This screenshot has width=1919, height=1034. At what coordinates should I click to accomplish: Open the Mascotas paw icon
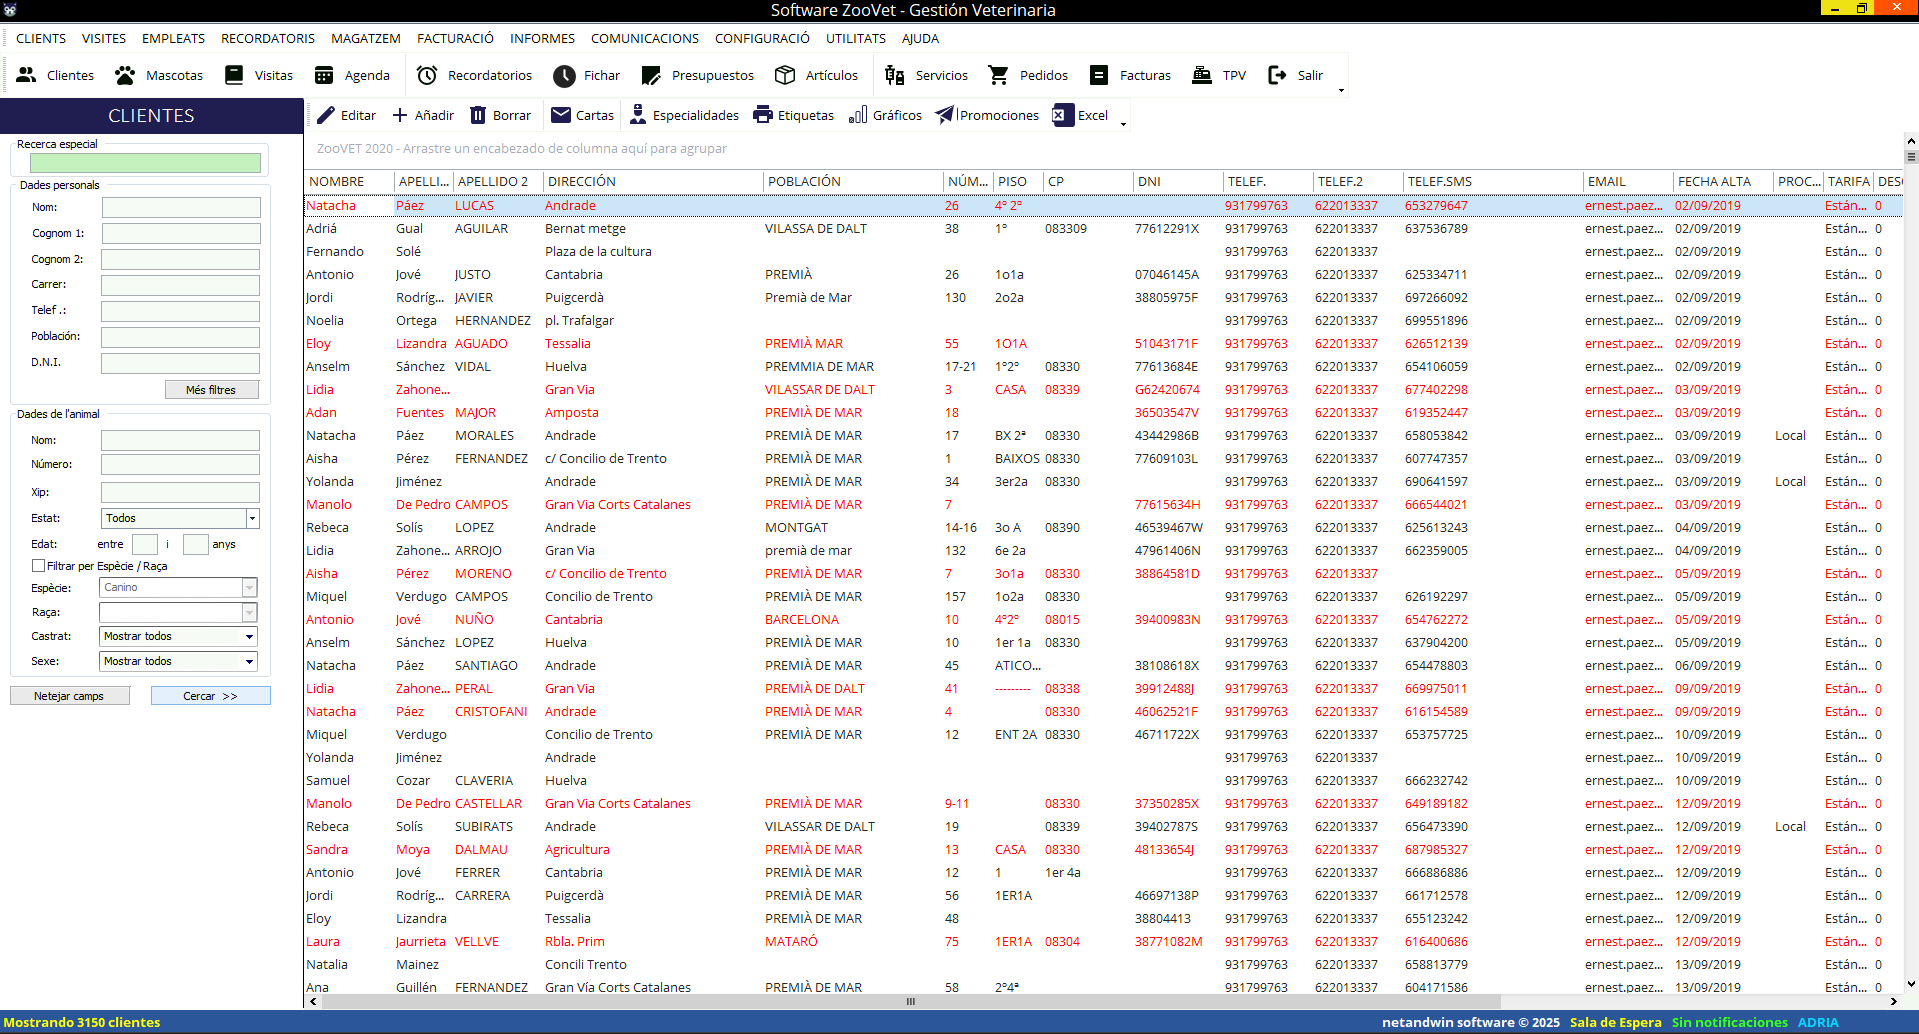tap(125, 75)
